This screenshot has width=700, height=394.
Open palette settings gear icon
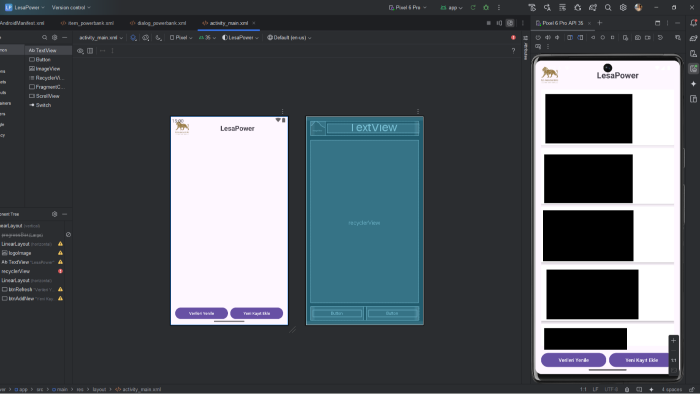coord(54,38)
